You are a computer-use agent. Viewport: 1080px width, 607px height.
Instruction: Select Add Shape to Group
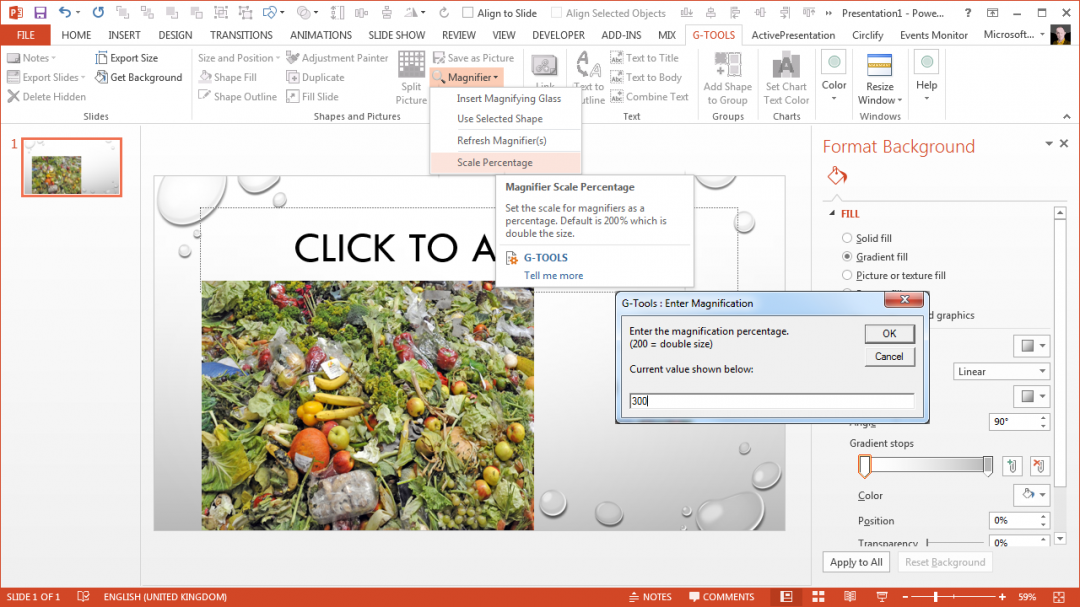pyautogui.click(x=727, y=77)
